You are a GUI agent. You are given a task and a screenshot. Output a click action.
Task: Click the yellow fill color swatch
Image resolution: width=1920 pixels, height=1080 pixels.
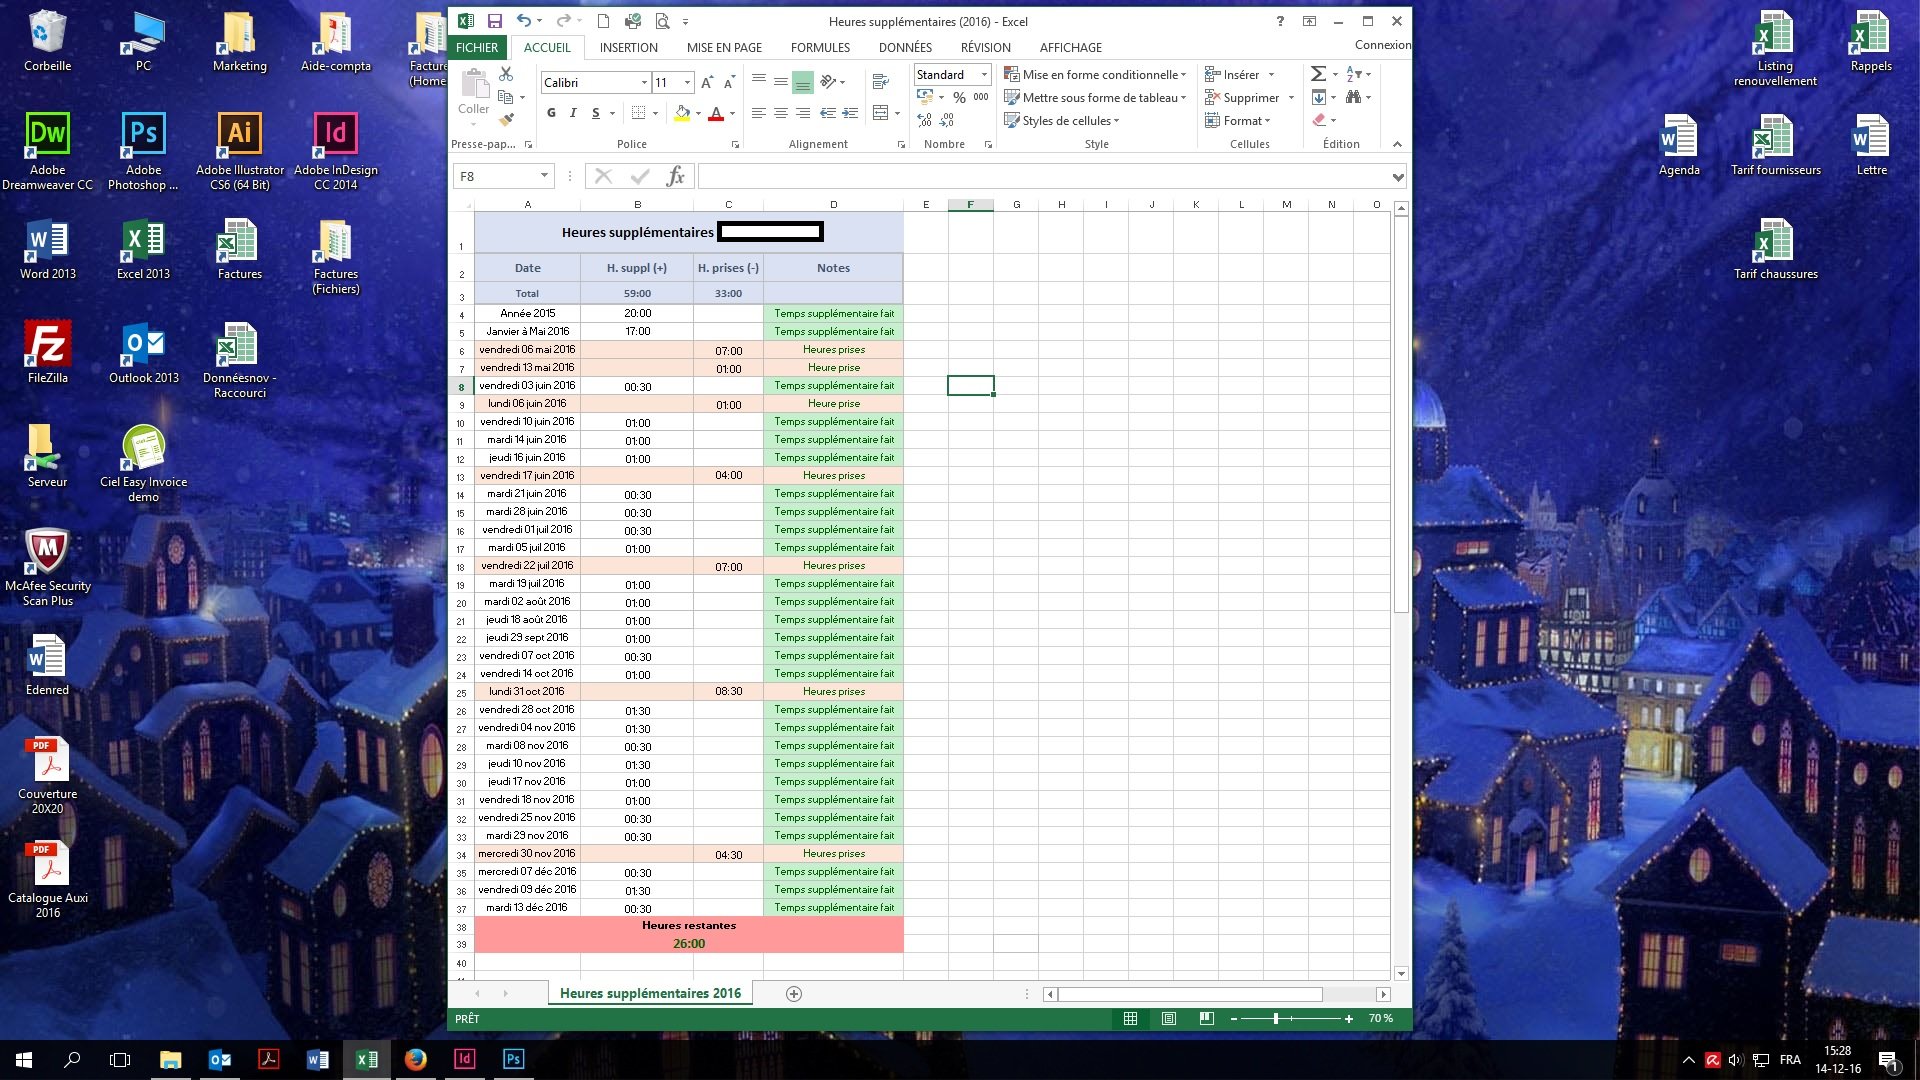click(682, 113)
